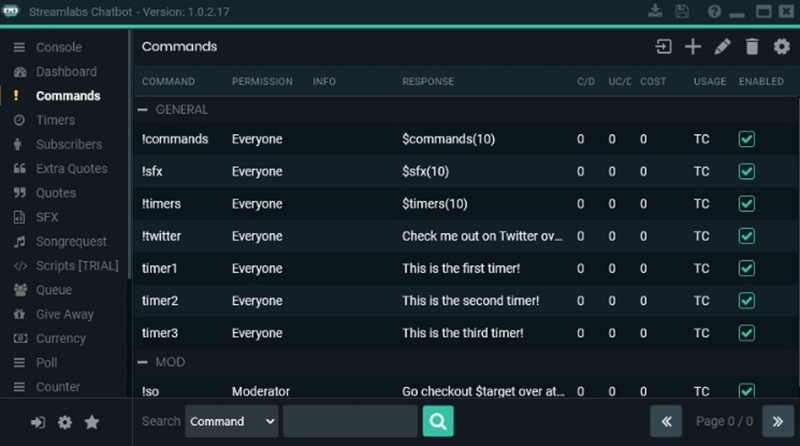This screenshot has height=446, width=800.
Task: Click the Currency money icon in sidebar
Action: coord(20,338)
